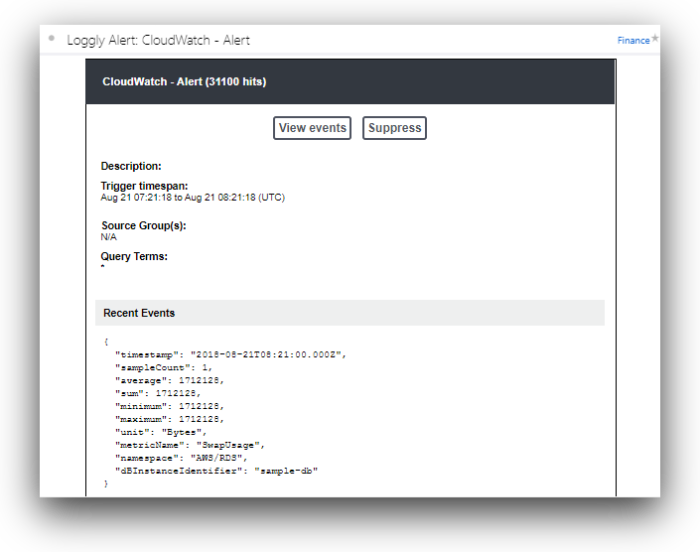Click the Source Group(s) heading
This screenshot has height=552, width=700.
[143, 226]
